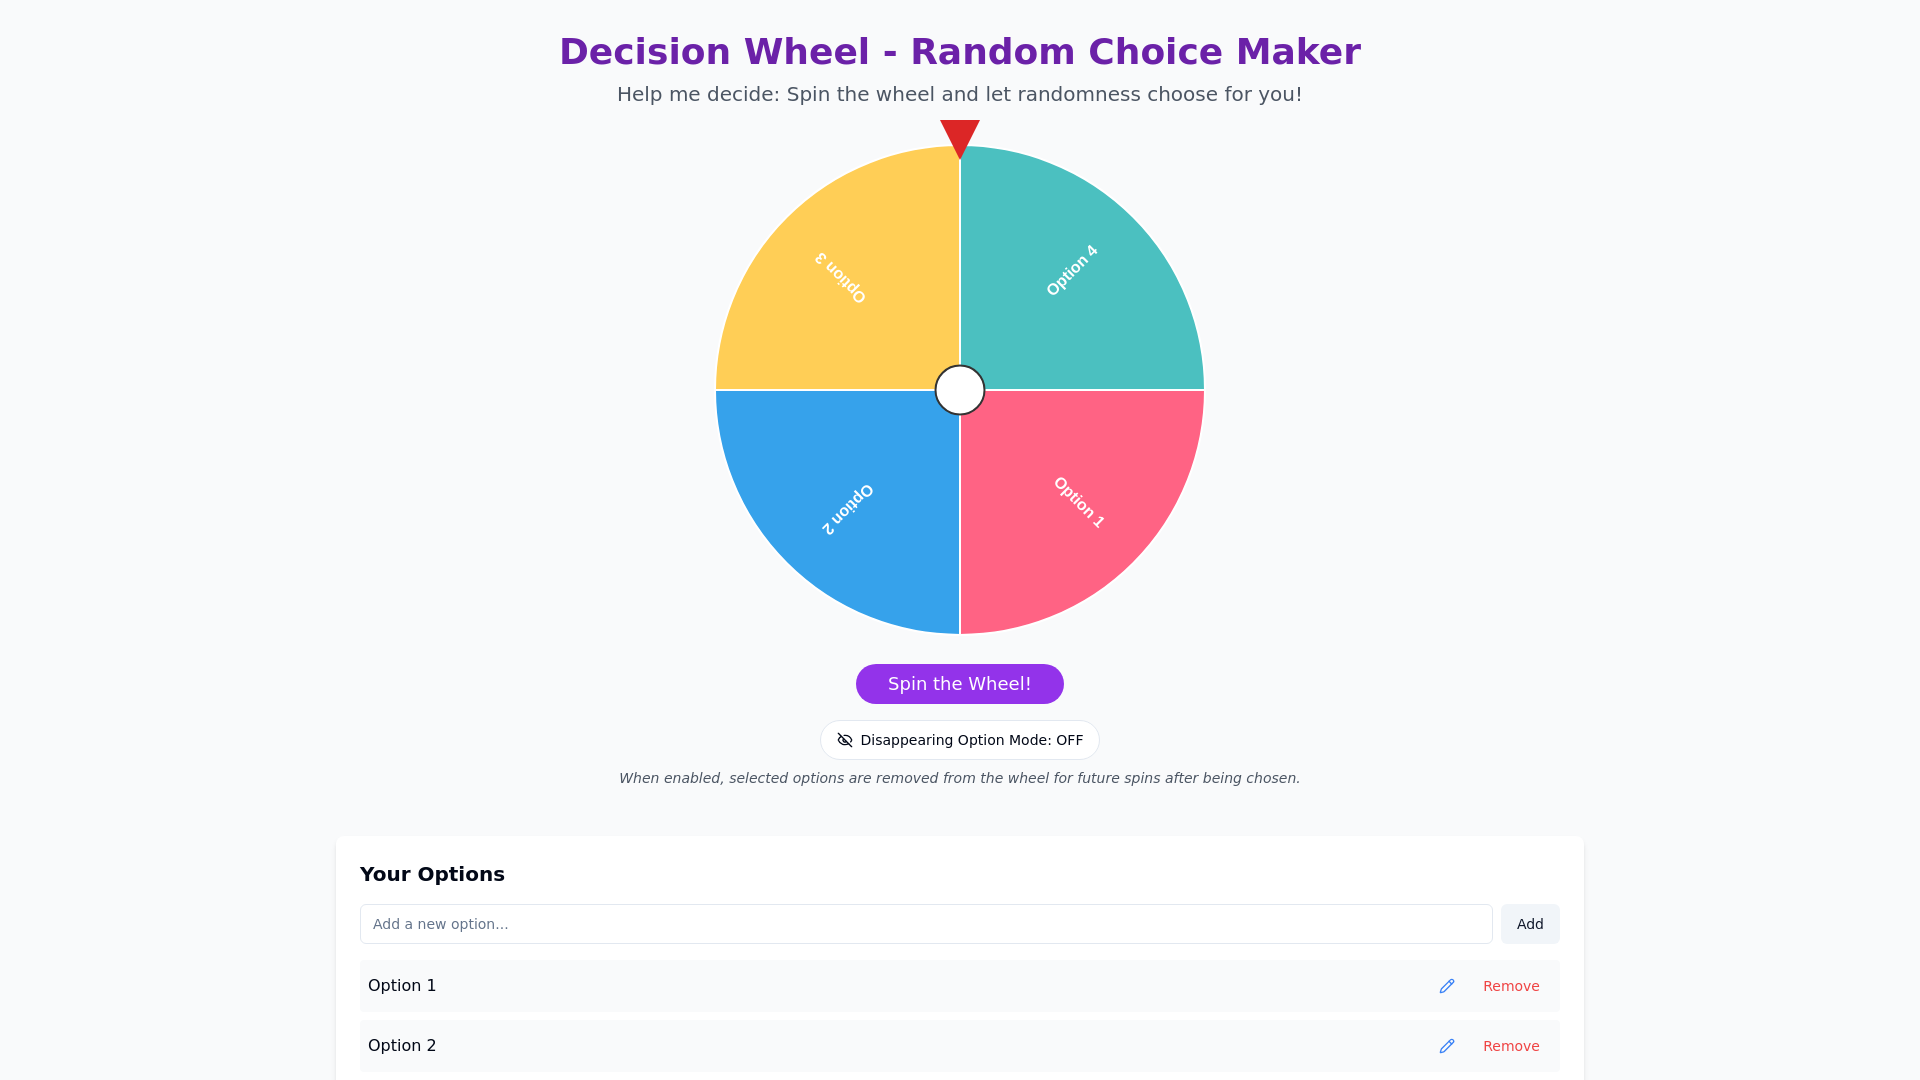Remove Option 1 from the list
This screenshot has width=1920, height=1080.
tap(1511, 986)
